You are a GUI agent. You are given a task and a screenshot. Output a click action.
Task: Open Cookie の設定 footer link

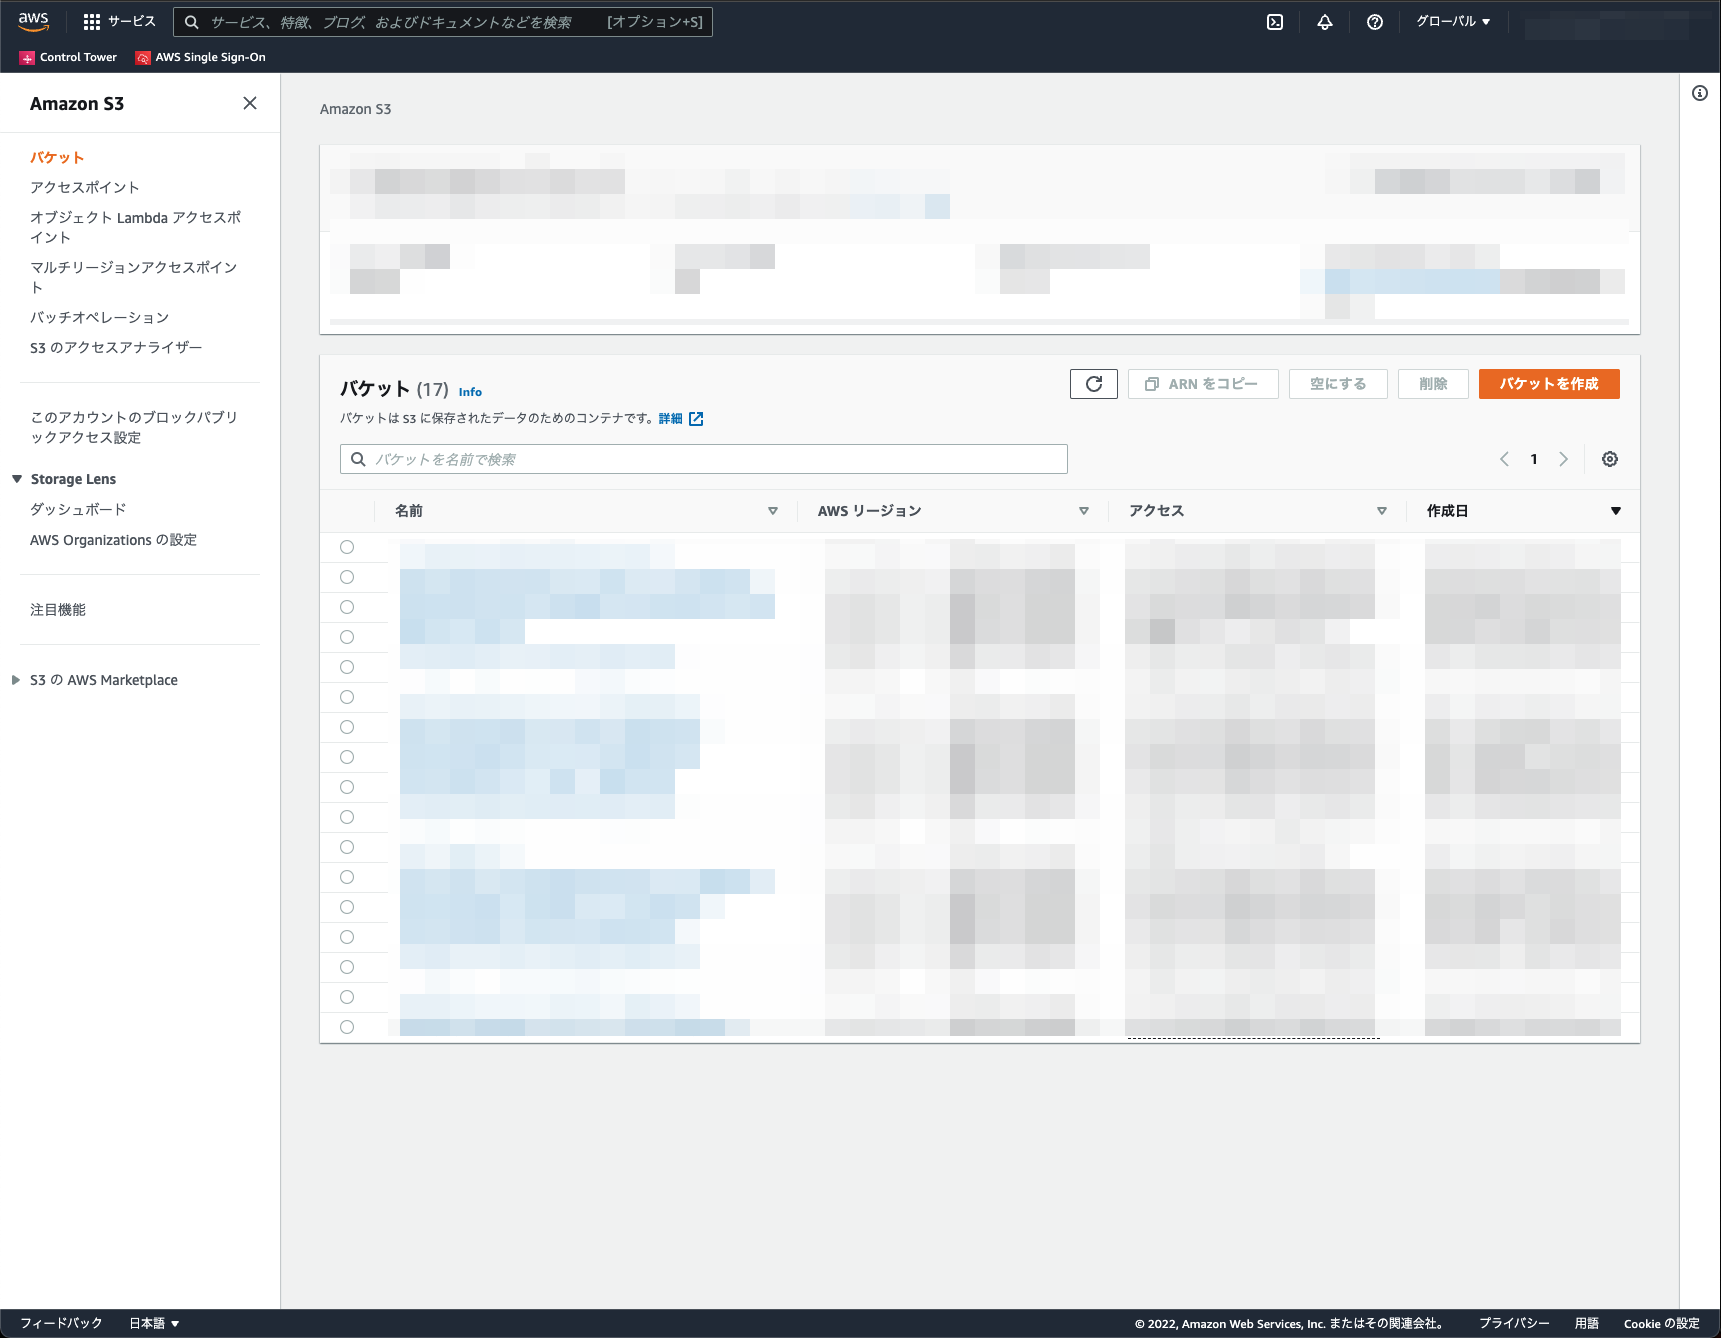1662,1323
